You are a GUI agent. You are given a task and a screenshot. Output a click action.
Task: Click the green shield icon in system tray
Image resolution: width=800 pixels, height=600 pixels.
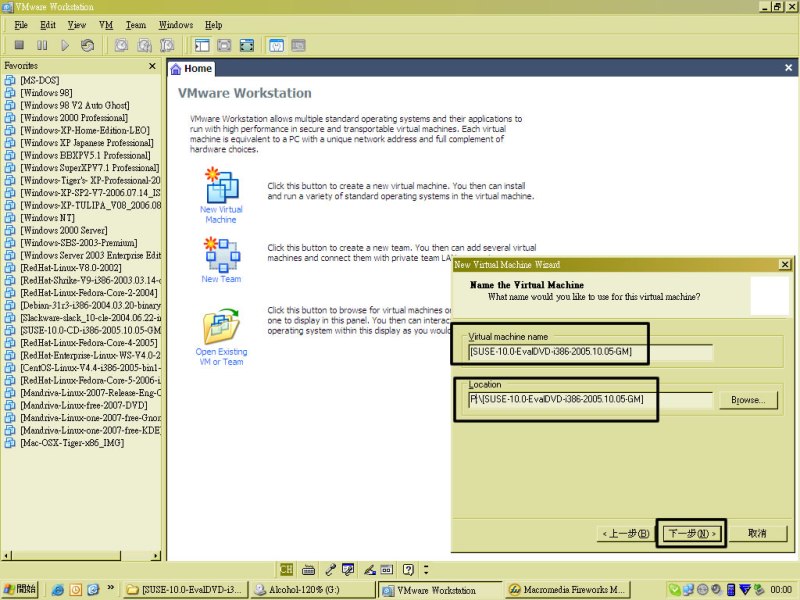click(674, 590)
